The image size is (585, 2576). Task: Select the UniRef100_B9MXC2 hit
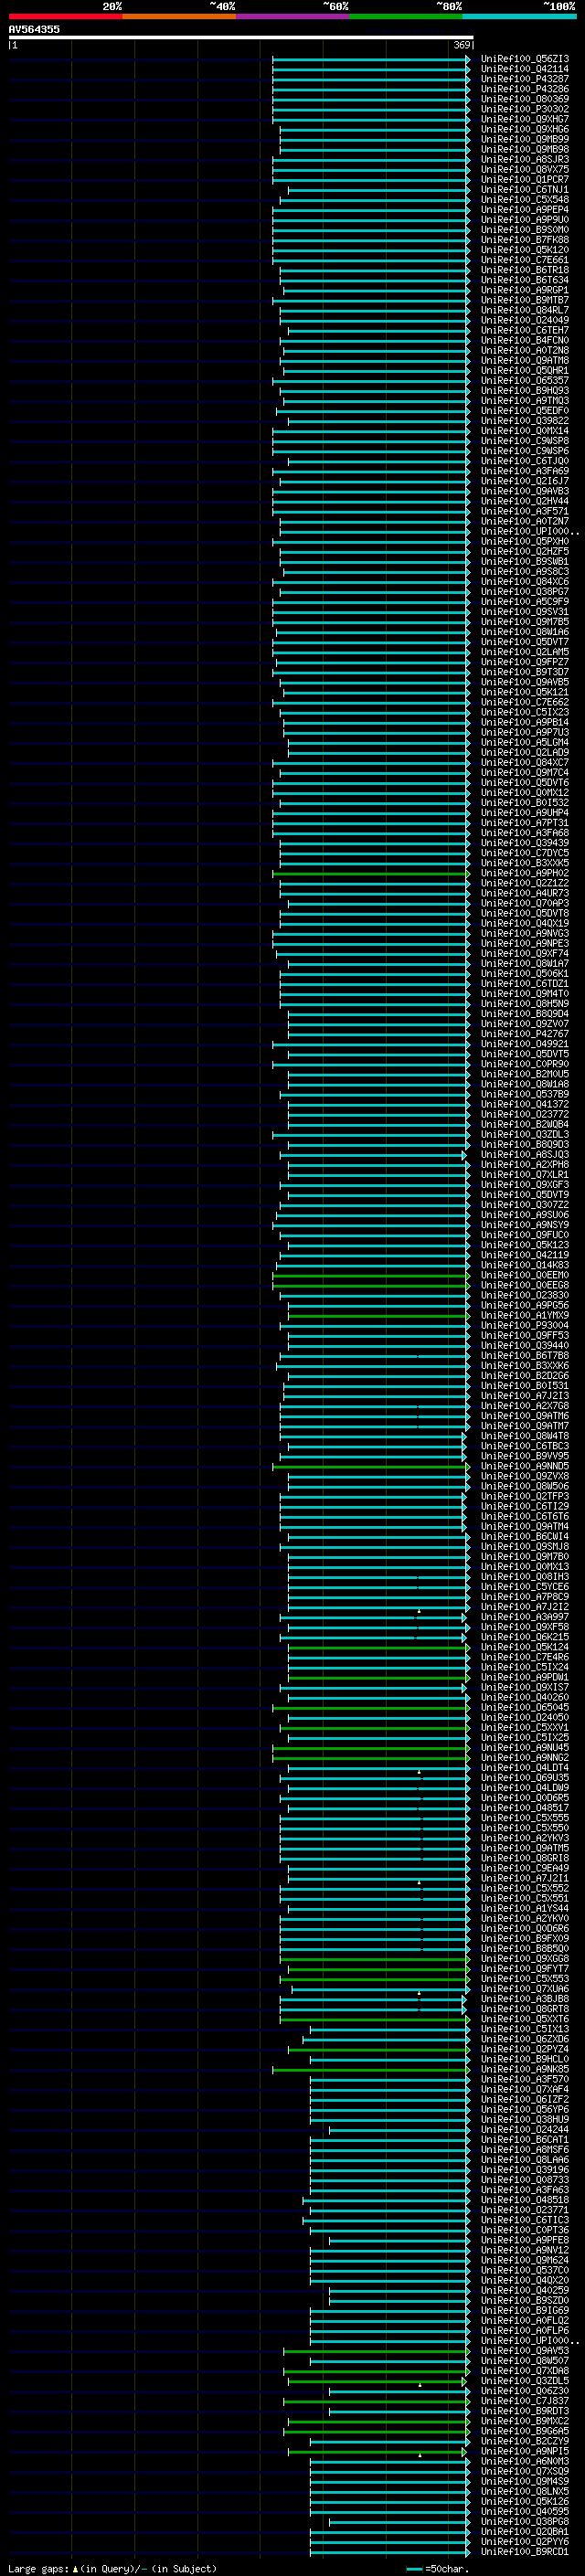(525, 2420)
